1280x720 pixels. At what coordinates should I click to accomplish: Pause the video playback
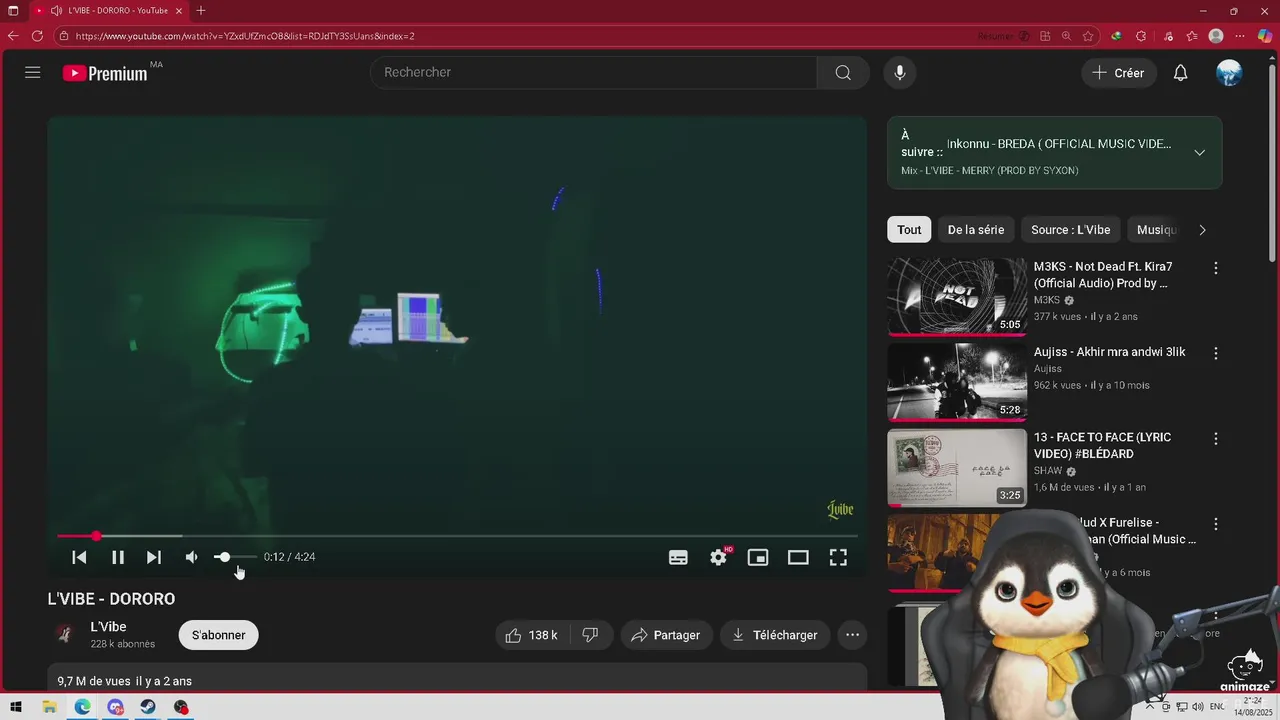[117, 557]
